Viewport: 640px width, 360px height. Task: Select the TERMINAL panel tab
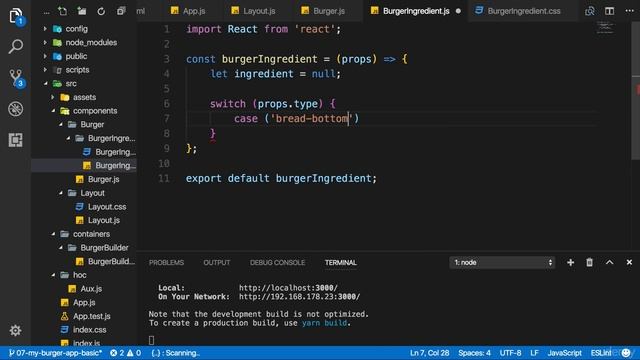[341, 262]
